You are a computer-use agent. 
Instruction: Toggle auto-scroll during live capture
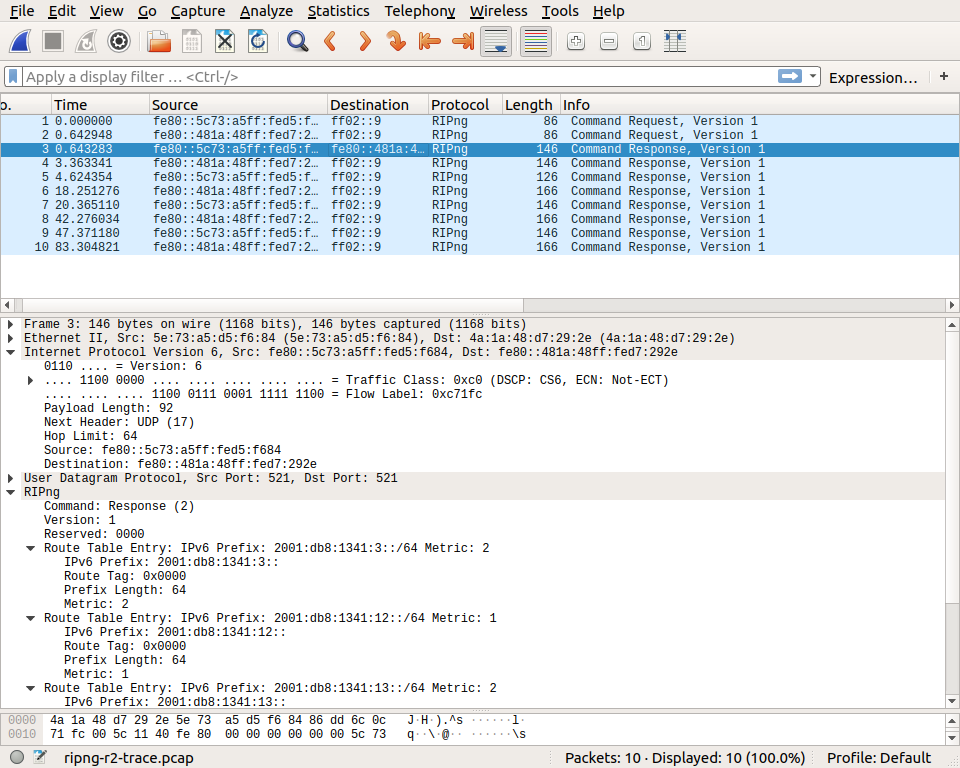[x=496, y=42]
